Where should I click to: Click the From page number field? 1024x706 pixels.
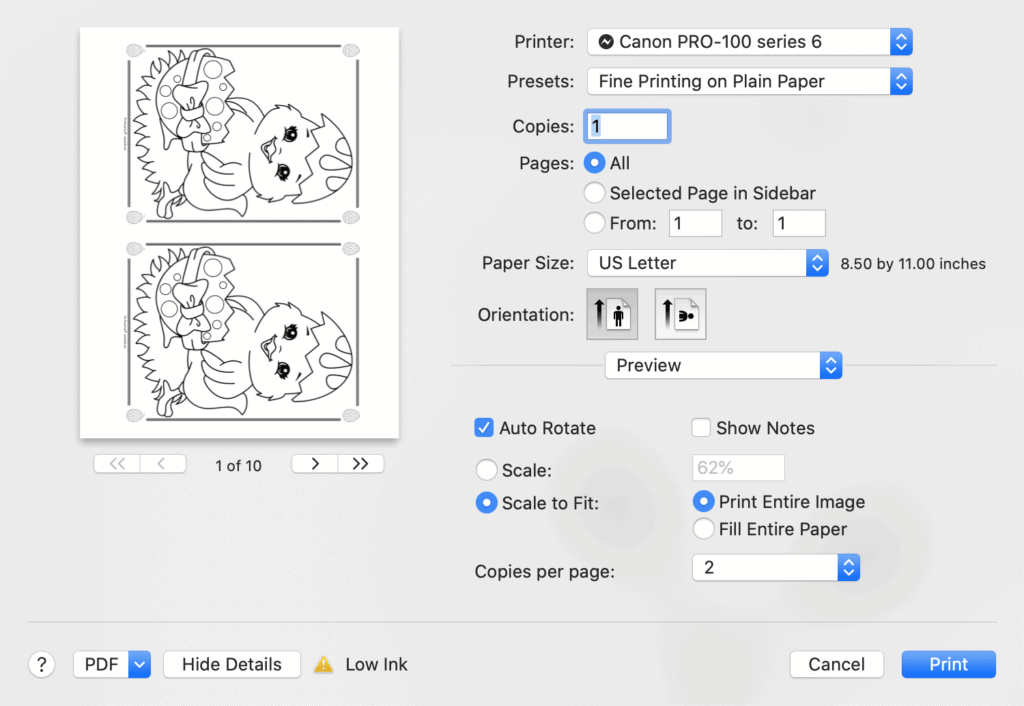(696, 223)
